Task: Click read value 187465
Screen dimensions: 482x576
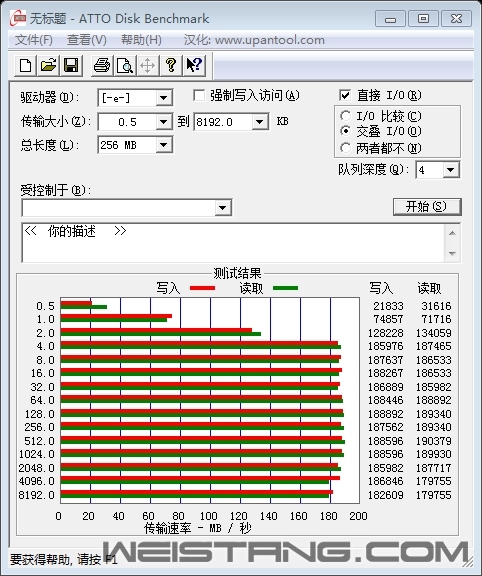Action: [434, 346]
